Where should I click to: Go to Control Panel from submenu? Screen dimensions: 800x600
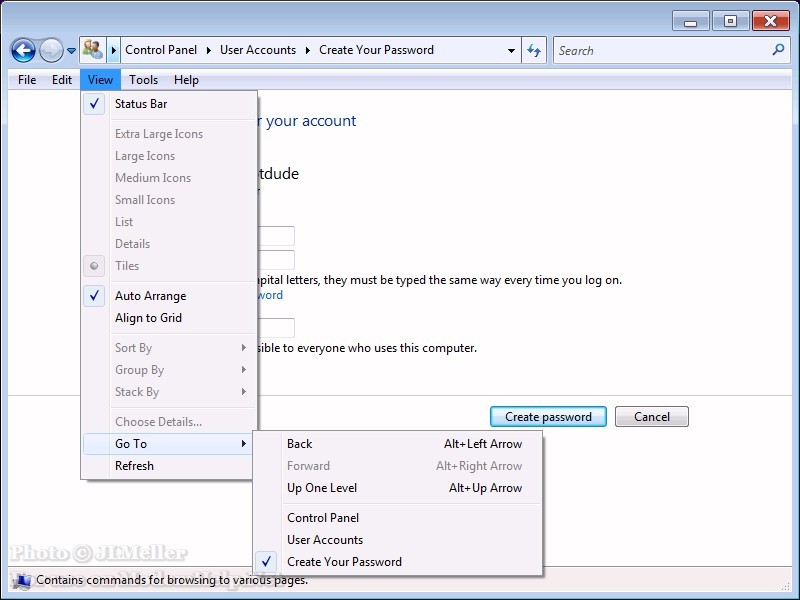[x=323, y=518]
